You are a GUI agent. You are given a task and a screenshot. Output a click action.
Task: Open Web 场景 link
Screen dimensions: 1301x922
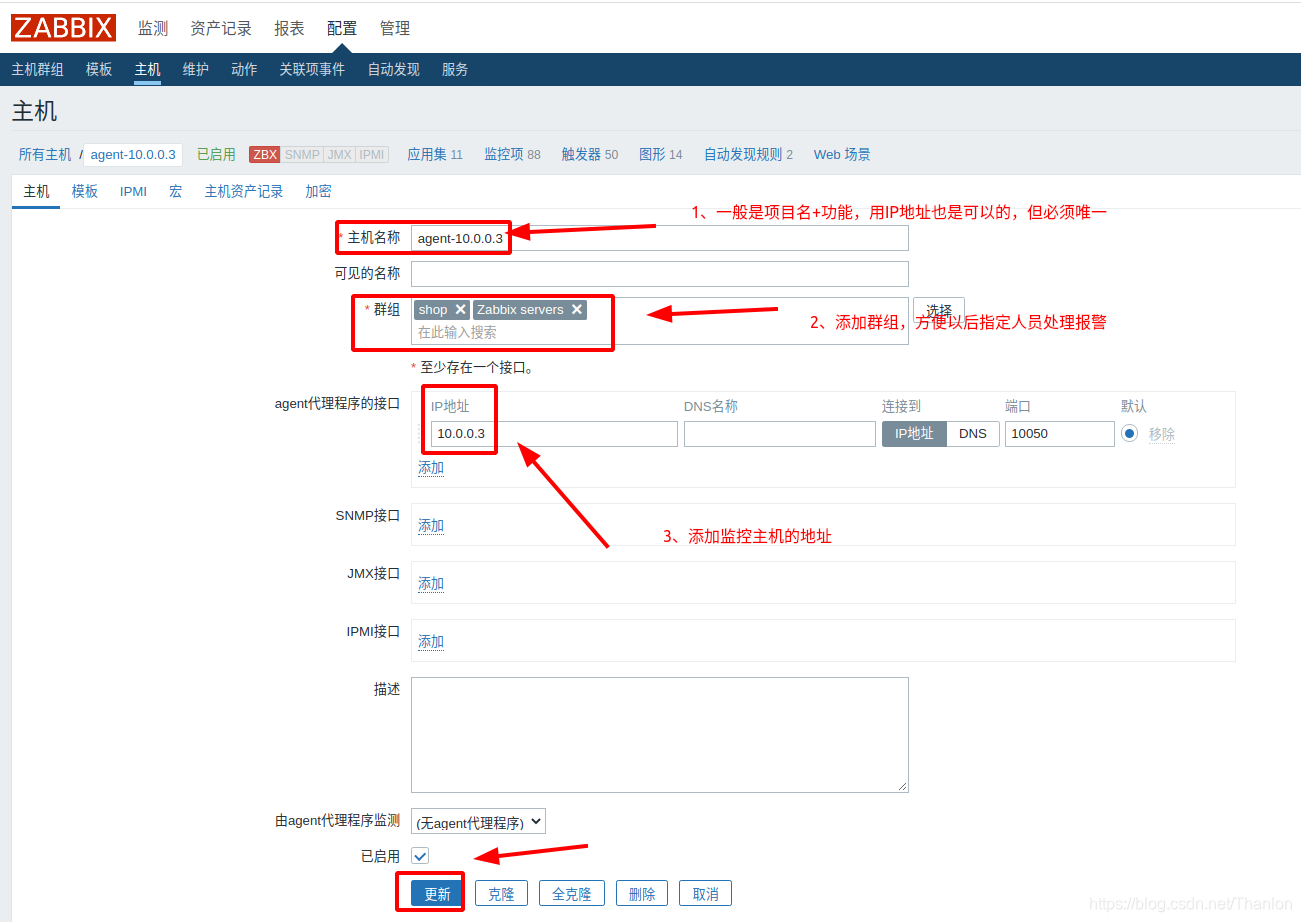click(x=842, y=154)
